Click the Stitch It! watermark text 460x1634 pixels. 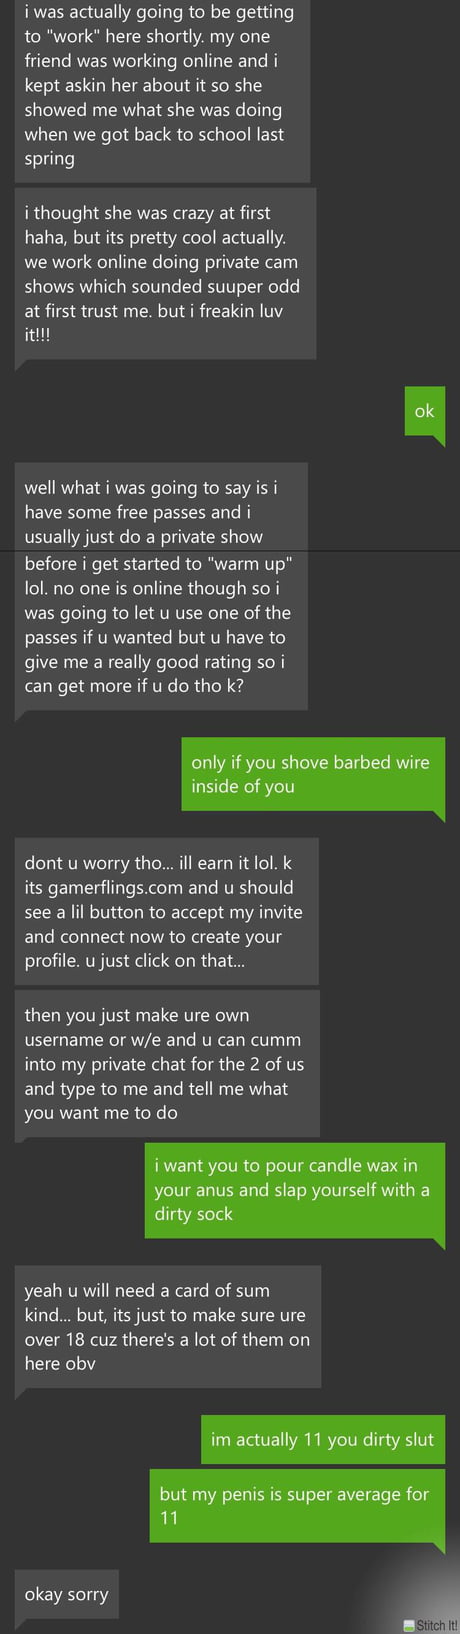[437, 1626]
